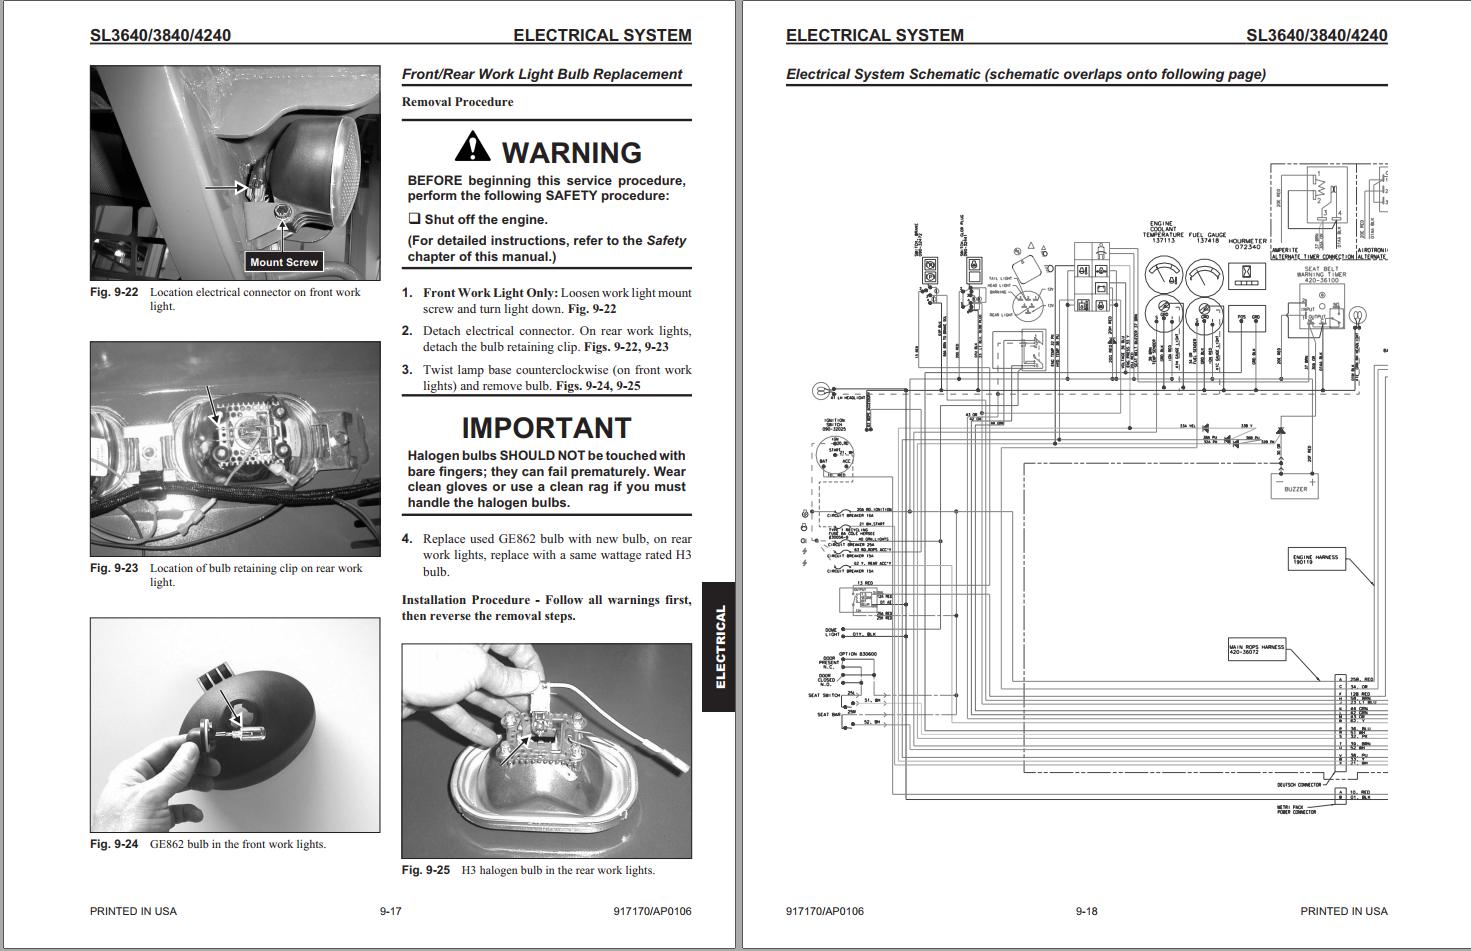Viewport: 1471px width, 951px height.
Task: Select the ELECTRICAL SYSTEM page header
Action: (601, 34)
